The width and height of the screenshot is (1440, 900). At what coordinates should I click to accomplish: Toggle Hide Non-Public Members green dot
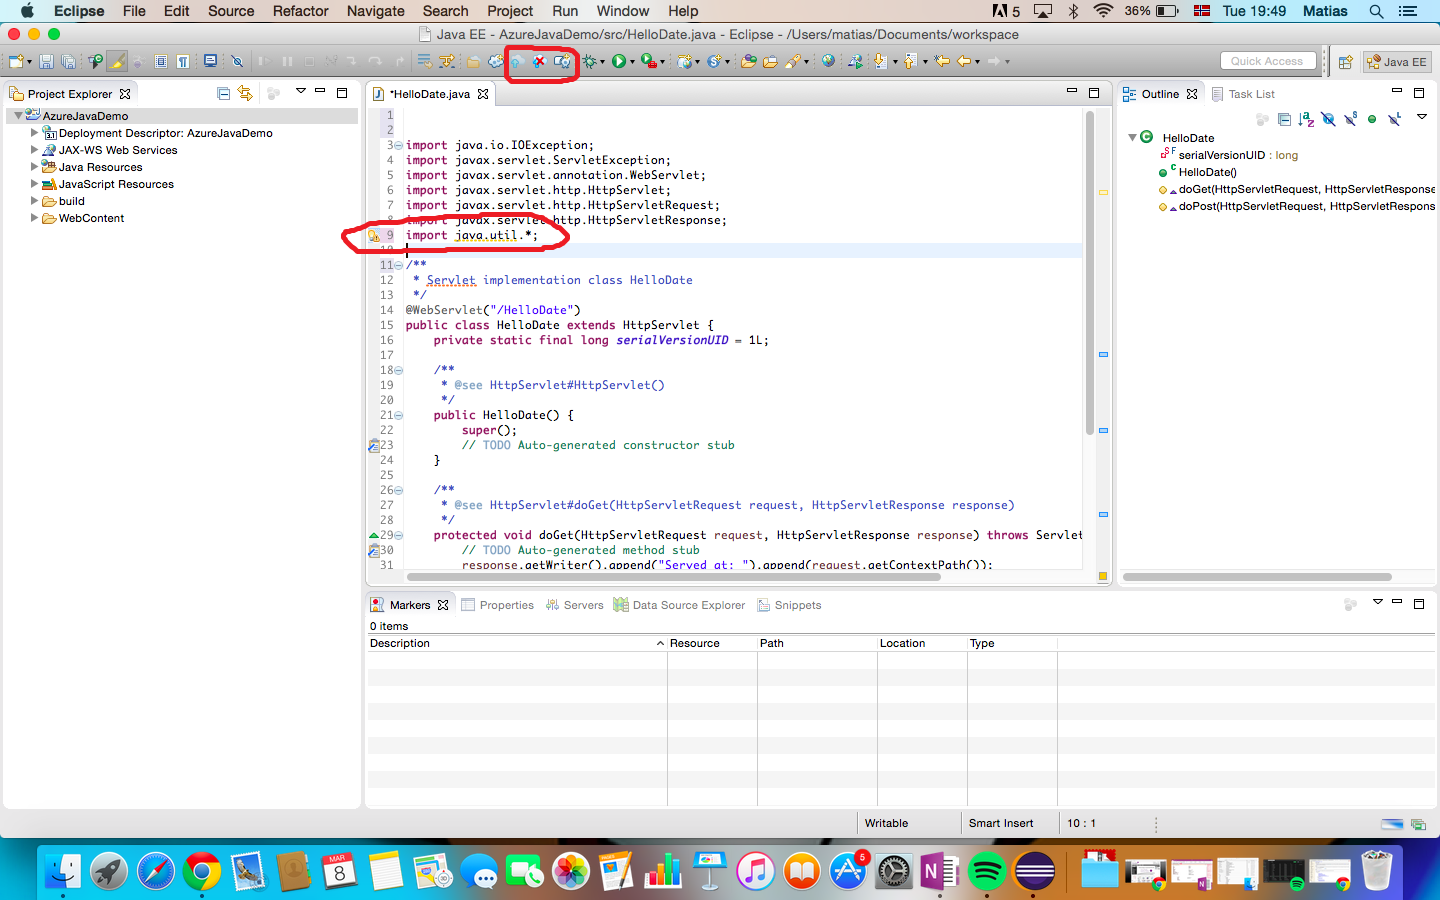coord(1372,119)
